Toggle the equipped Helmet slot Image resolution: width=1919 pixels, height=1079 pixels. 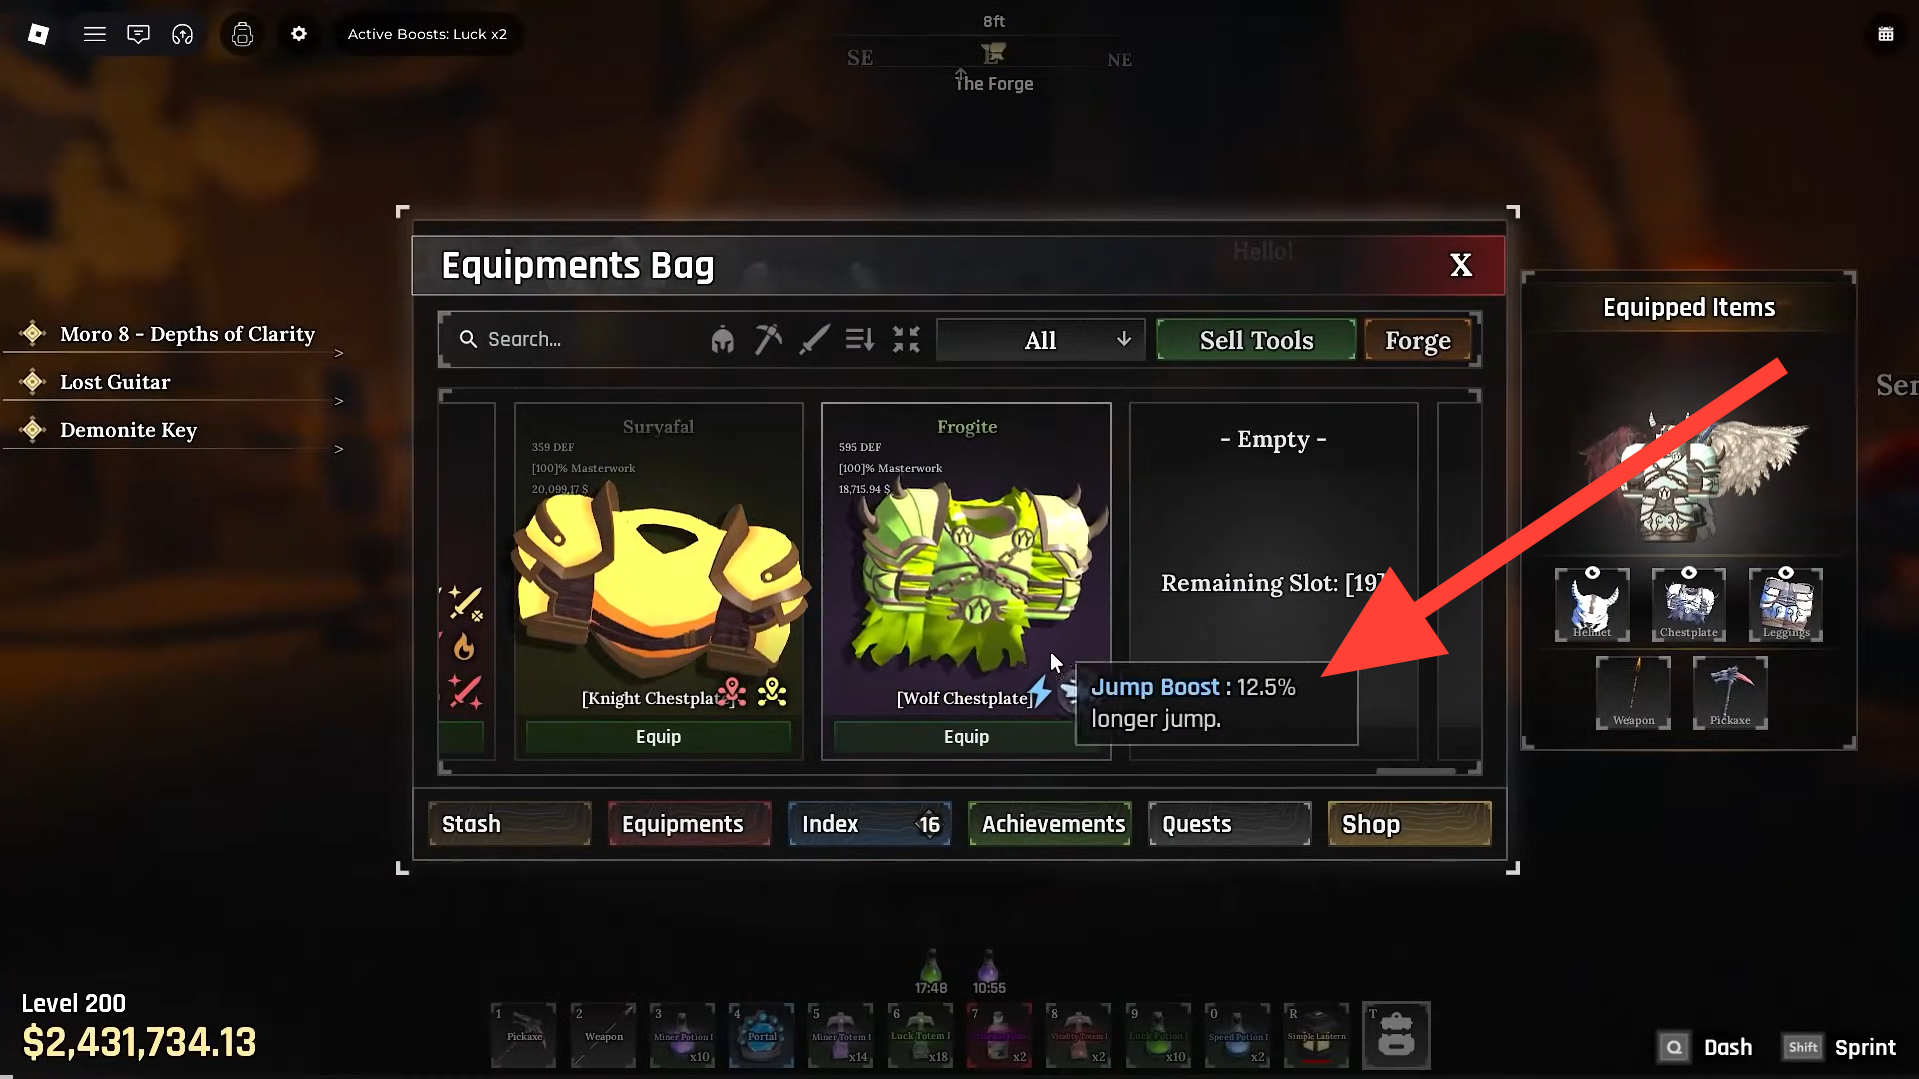click(1592, 604)
